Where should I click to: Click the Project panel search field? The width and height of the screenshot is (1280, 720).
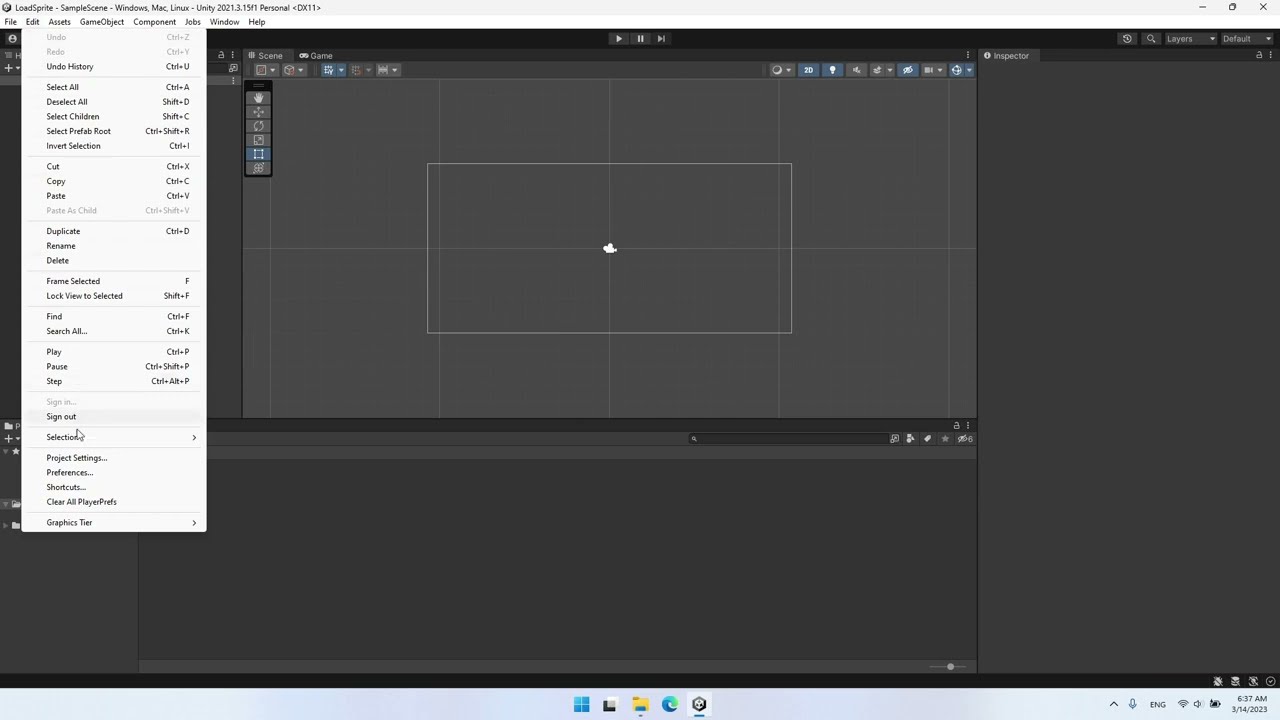point(787,439)
